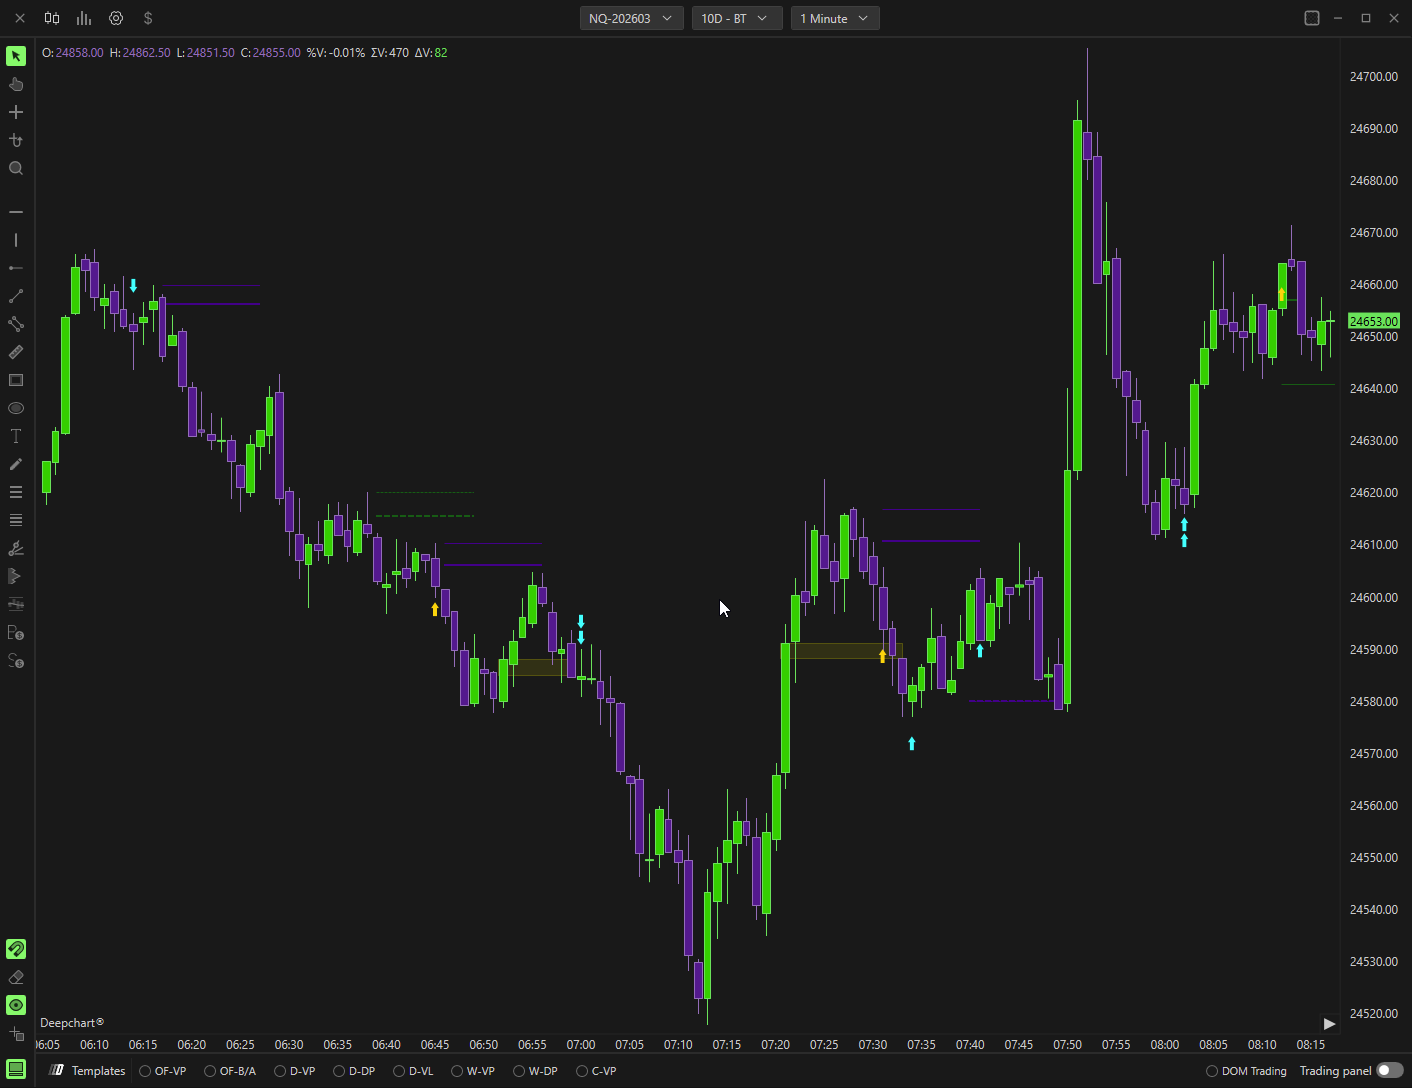This screenshot has height=1088, width=1412.
Task: Toggle drawings visibility eye icon
Action: pos(16,1005)
